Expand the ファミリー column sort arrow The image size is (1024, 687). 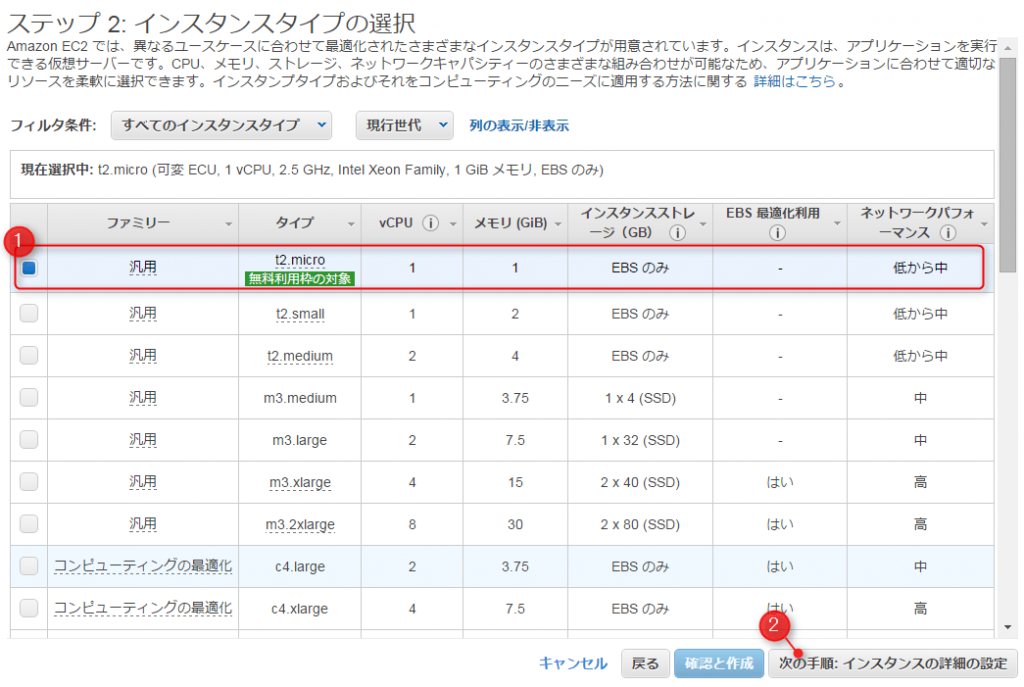pyautogui.click(x=229, y=223)
